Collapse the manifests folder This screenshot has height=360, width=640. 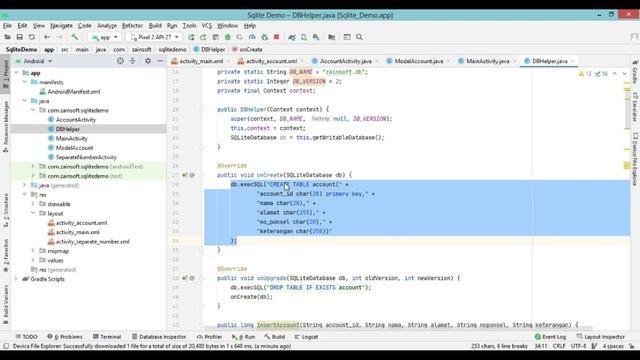[x=25, y=82]
